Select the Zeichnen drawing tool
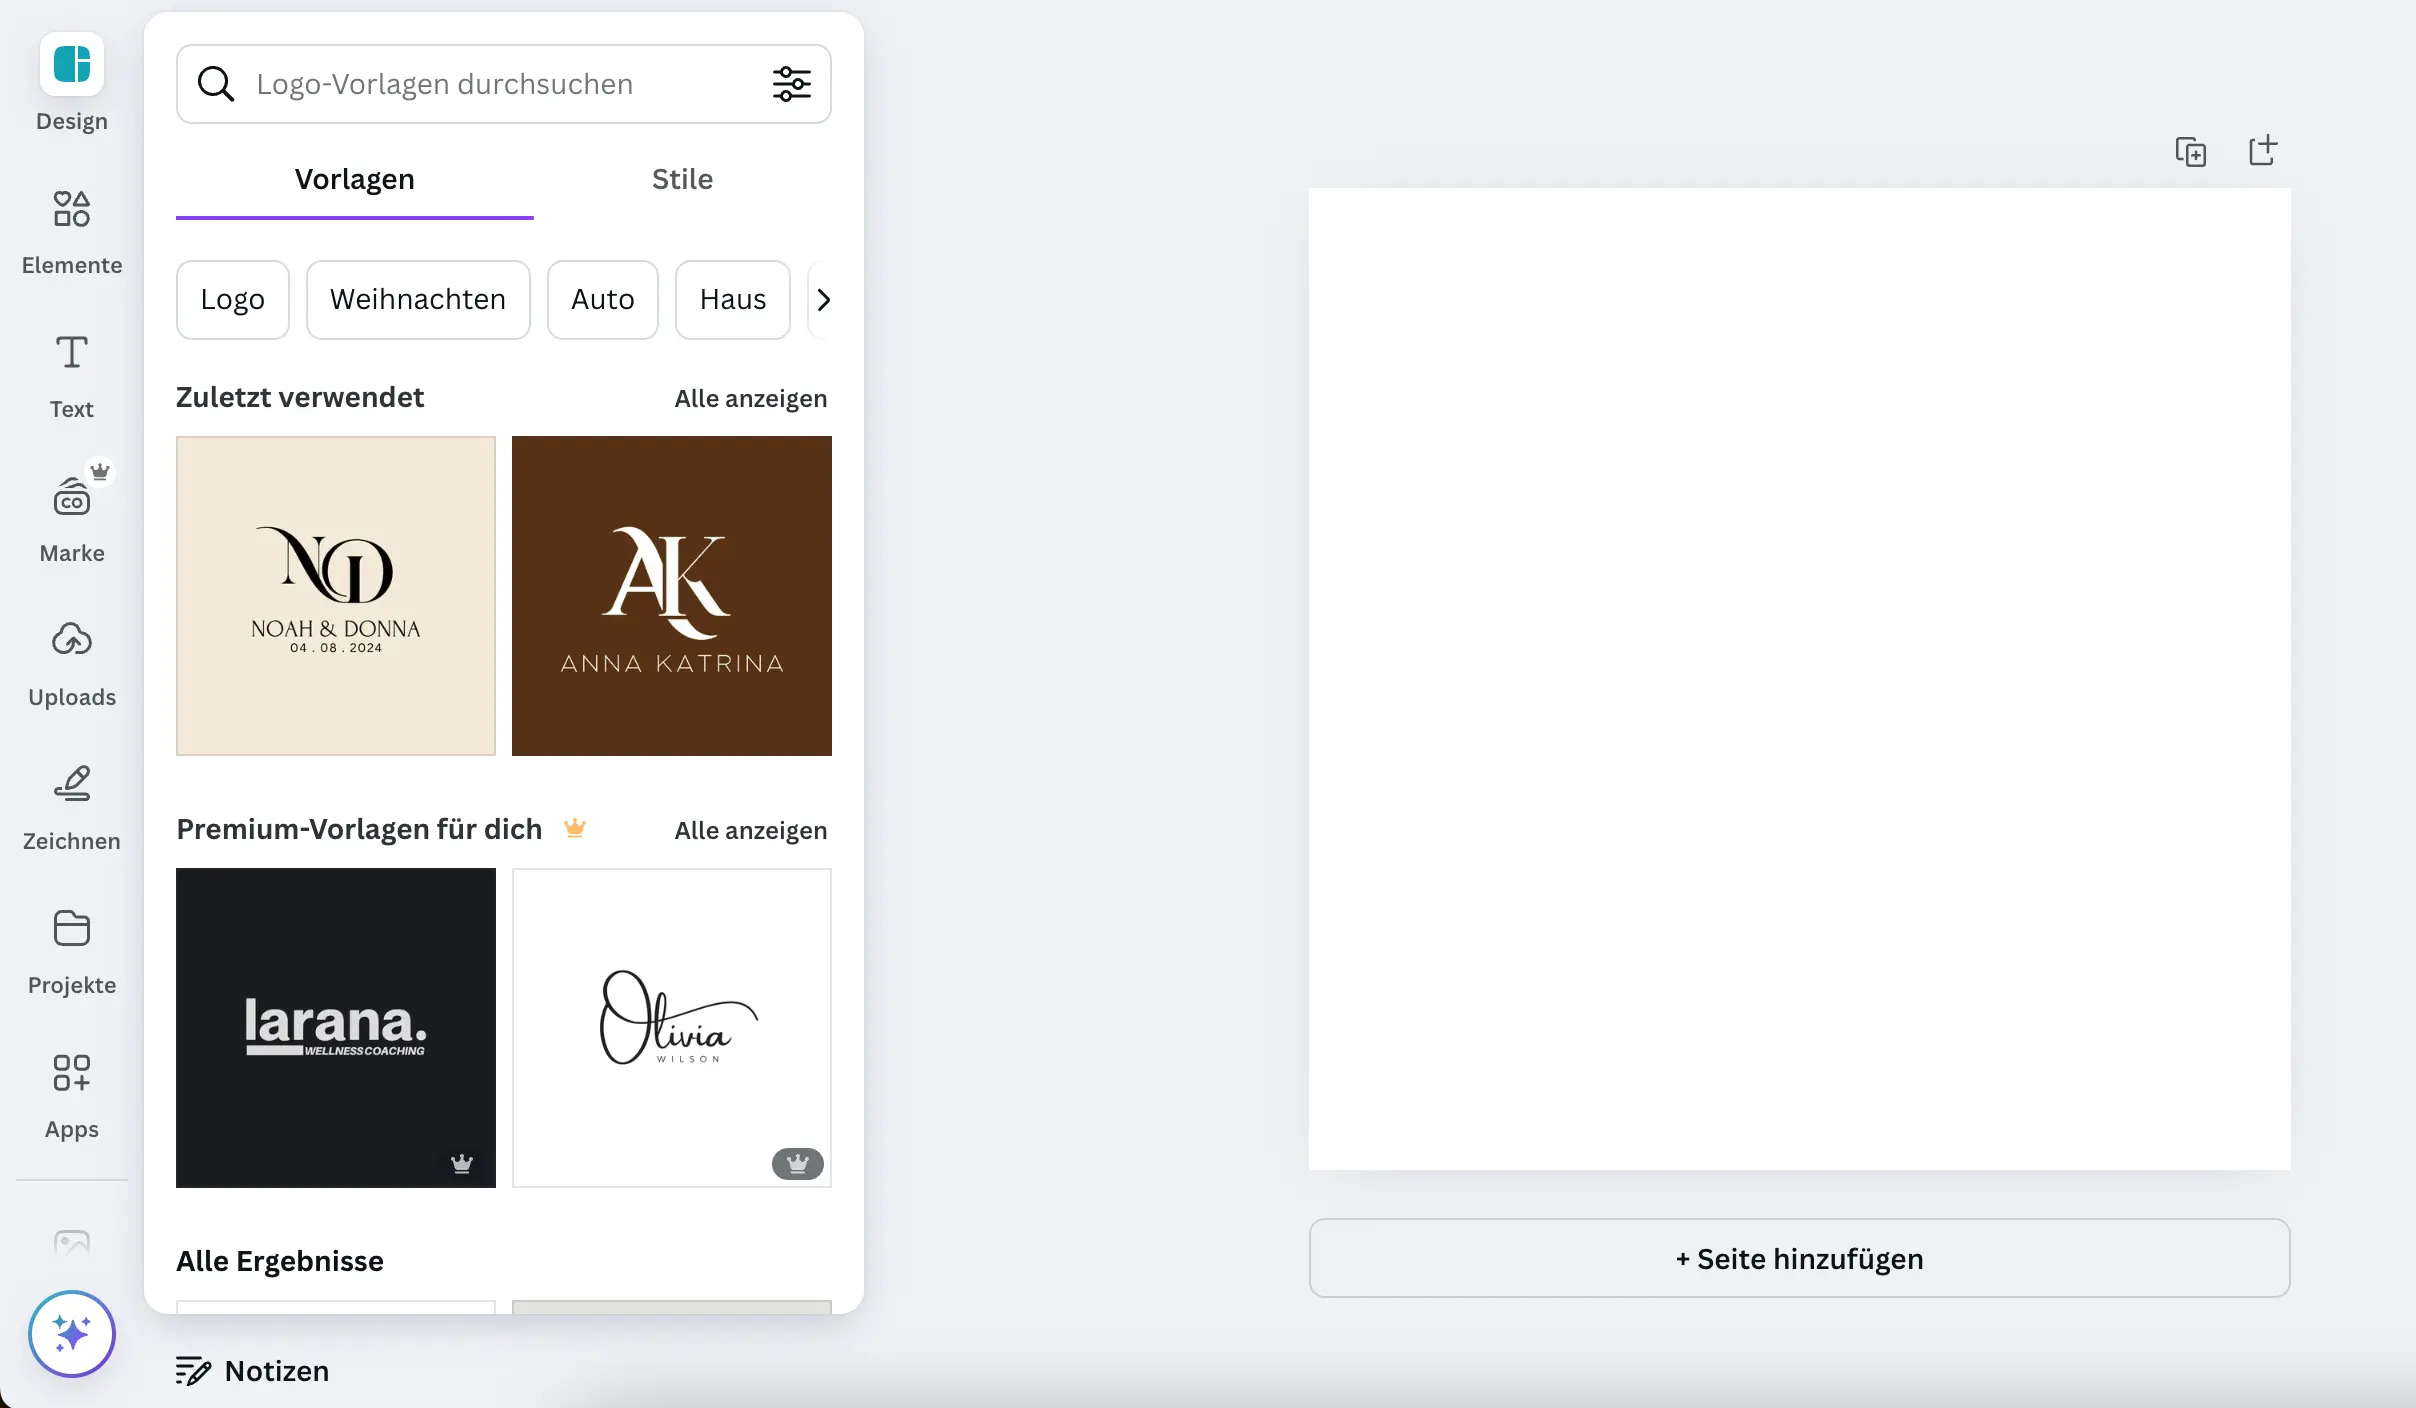The width and height of the screenshot is (2416, 1408). 72,808
